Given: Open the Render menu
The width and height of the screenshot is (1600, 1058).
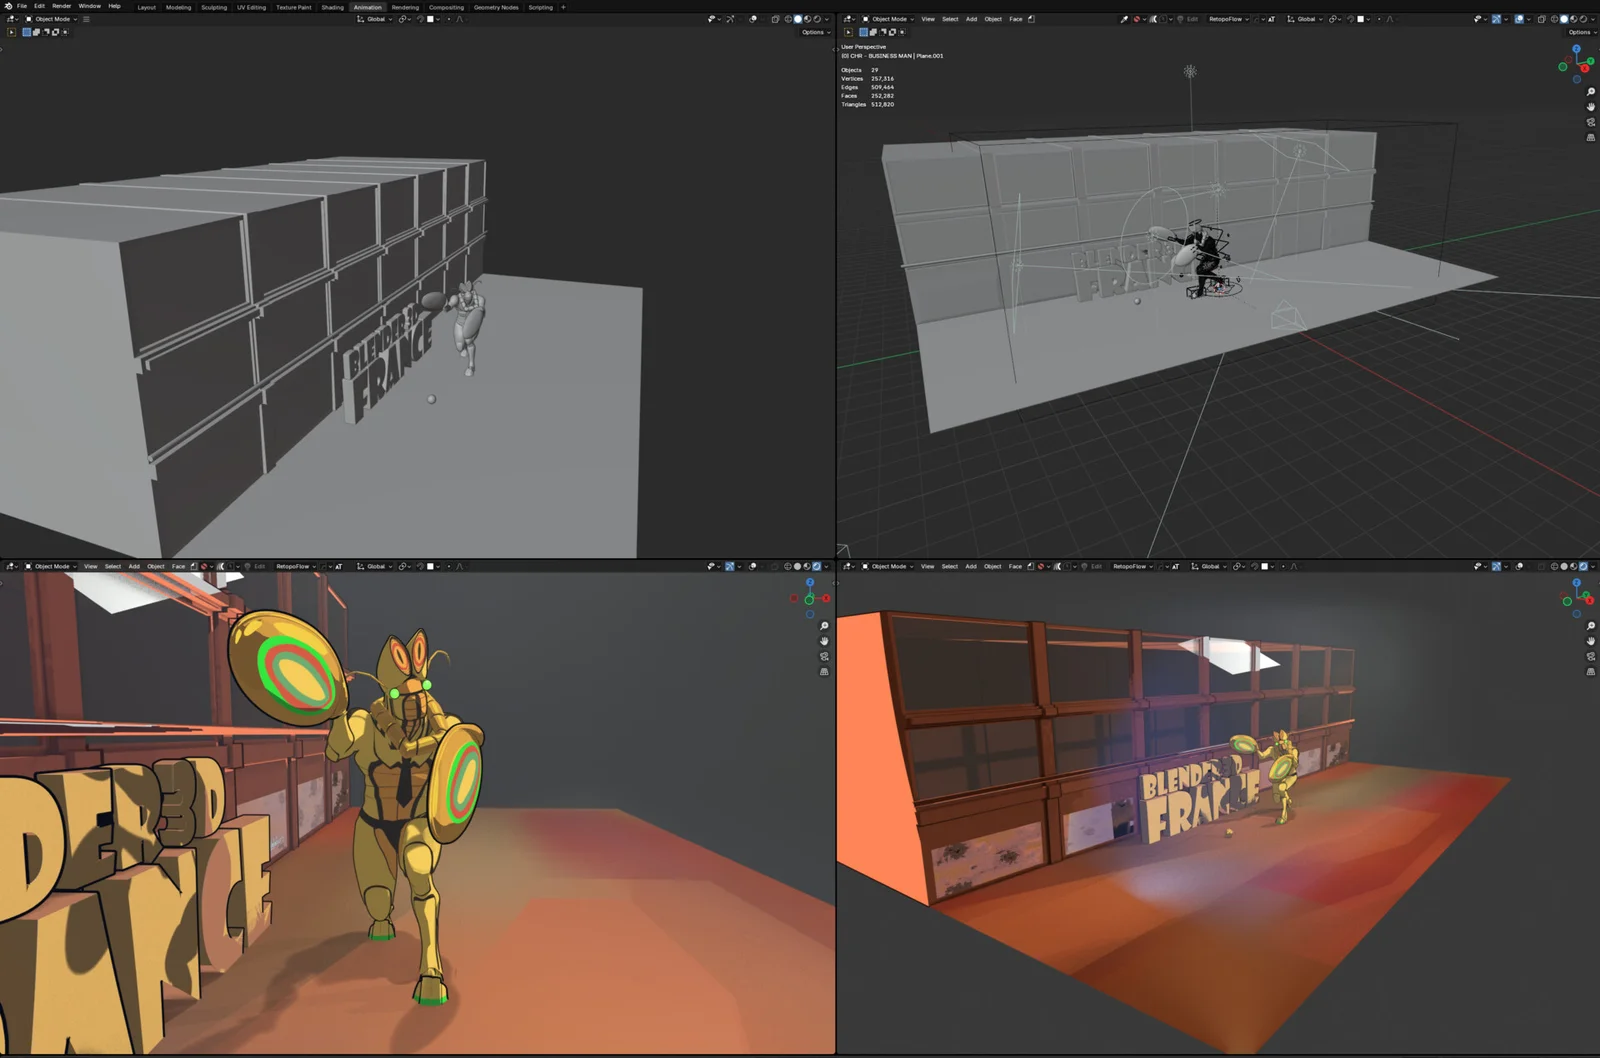Looking at the screenshot, I should tap(61, 6).
